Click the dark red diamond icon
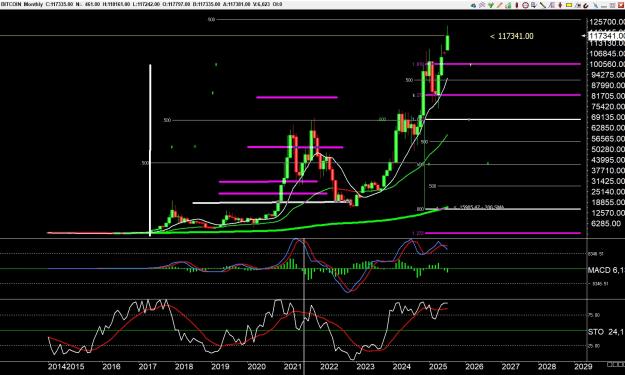The width and height of the screenshot is (625, 375). 560,5
